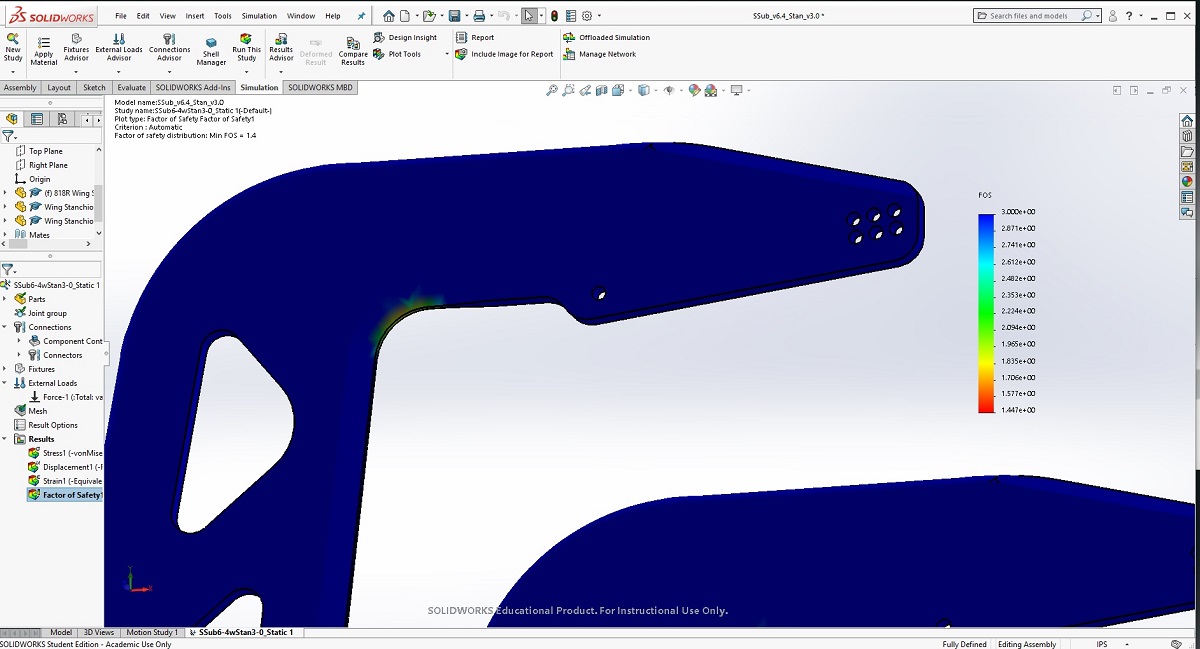Screen dimensions: 1200x649
Task: Click the user login icon
Action: pyautogui.click(x=1115, y=16)
